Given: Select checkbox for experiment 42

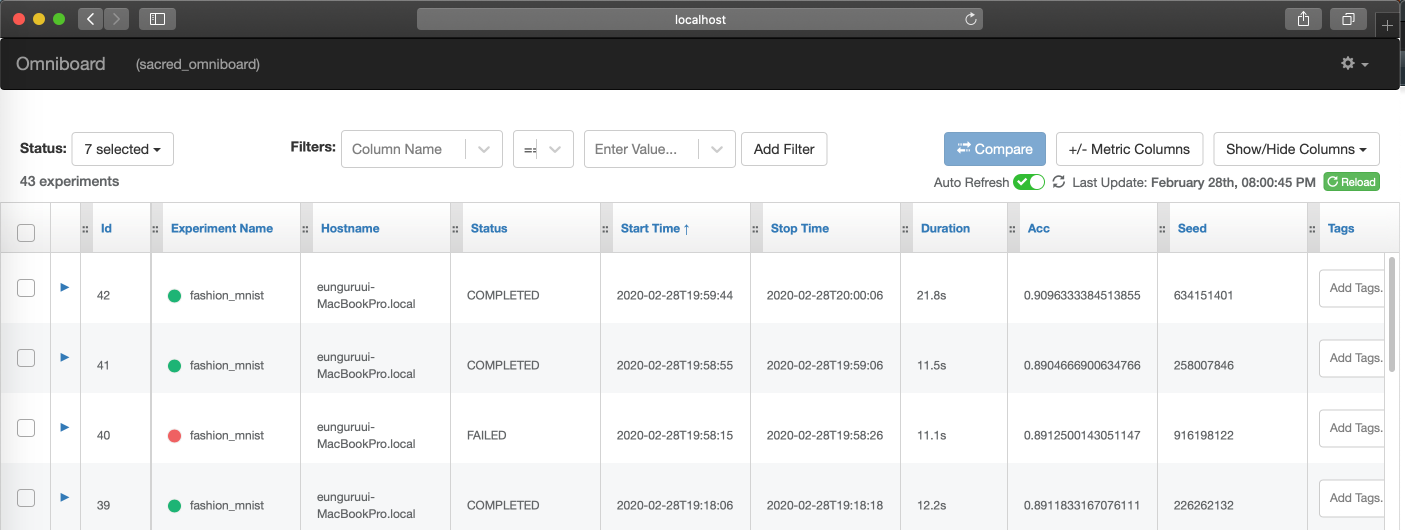Looking at the screenshot, I should pos(26,288).
